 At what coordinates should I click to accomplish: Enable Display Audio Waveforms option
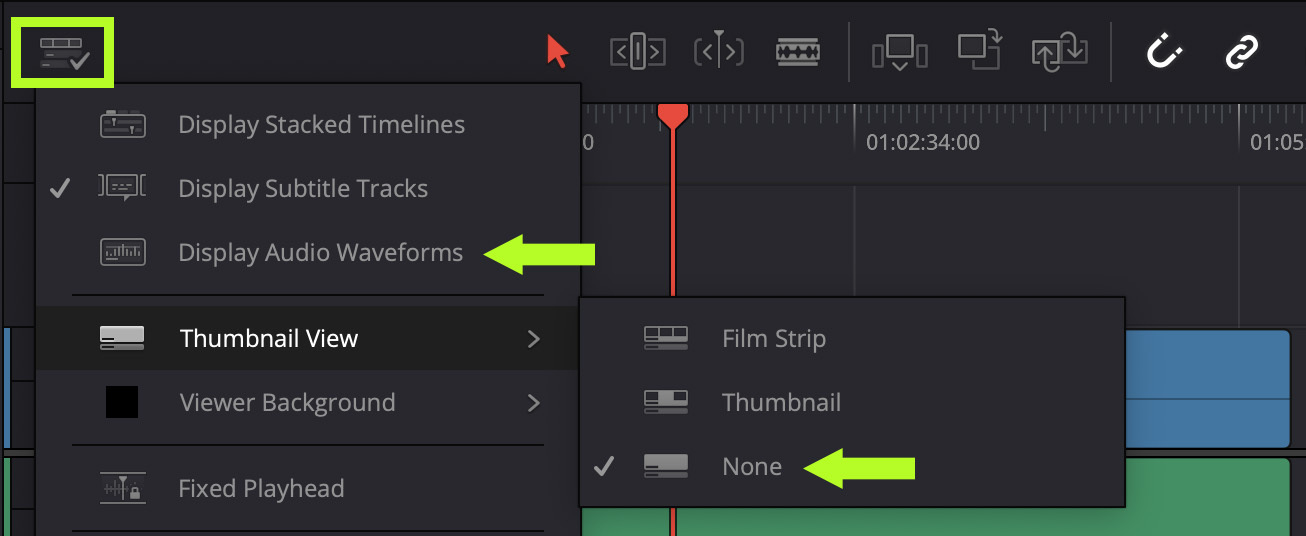click(x=320, y=253)
